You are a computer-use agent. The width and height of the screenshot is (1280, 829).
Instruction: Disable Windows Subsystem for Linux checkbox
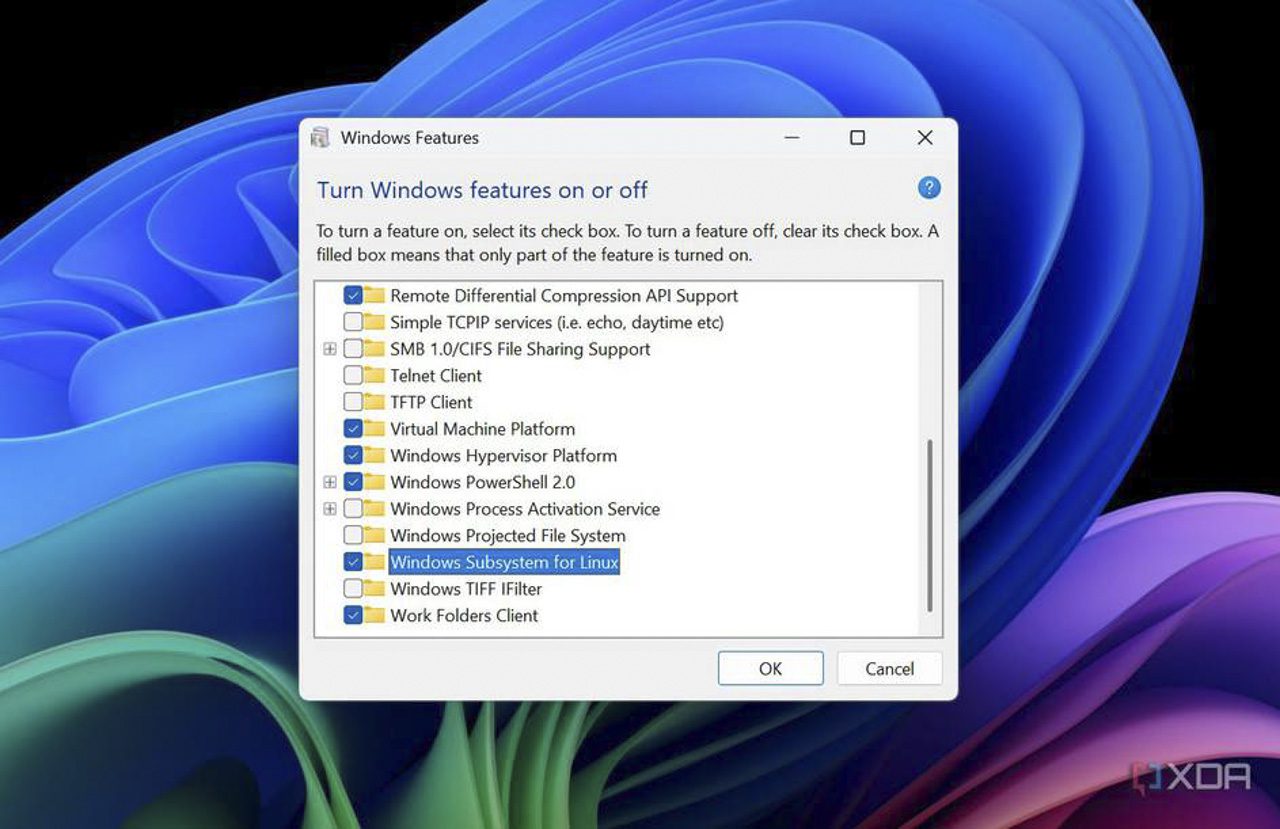tap(353, 562)
